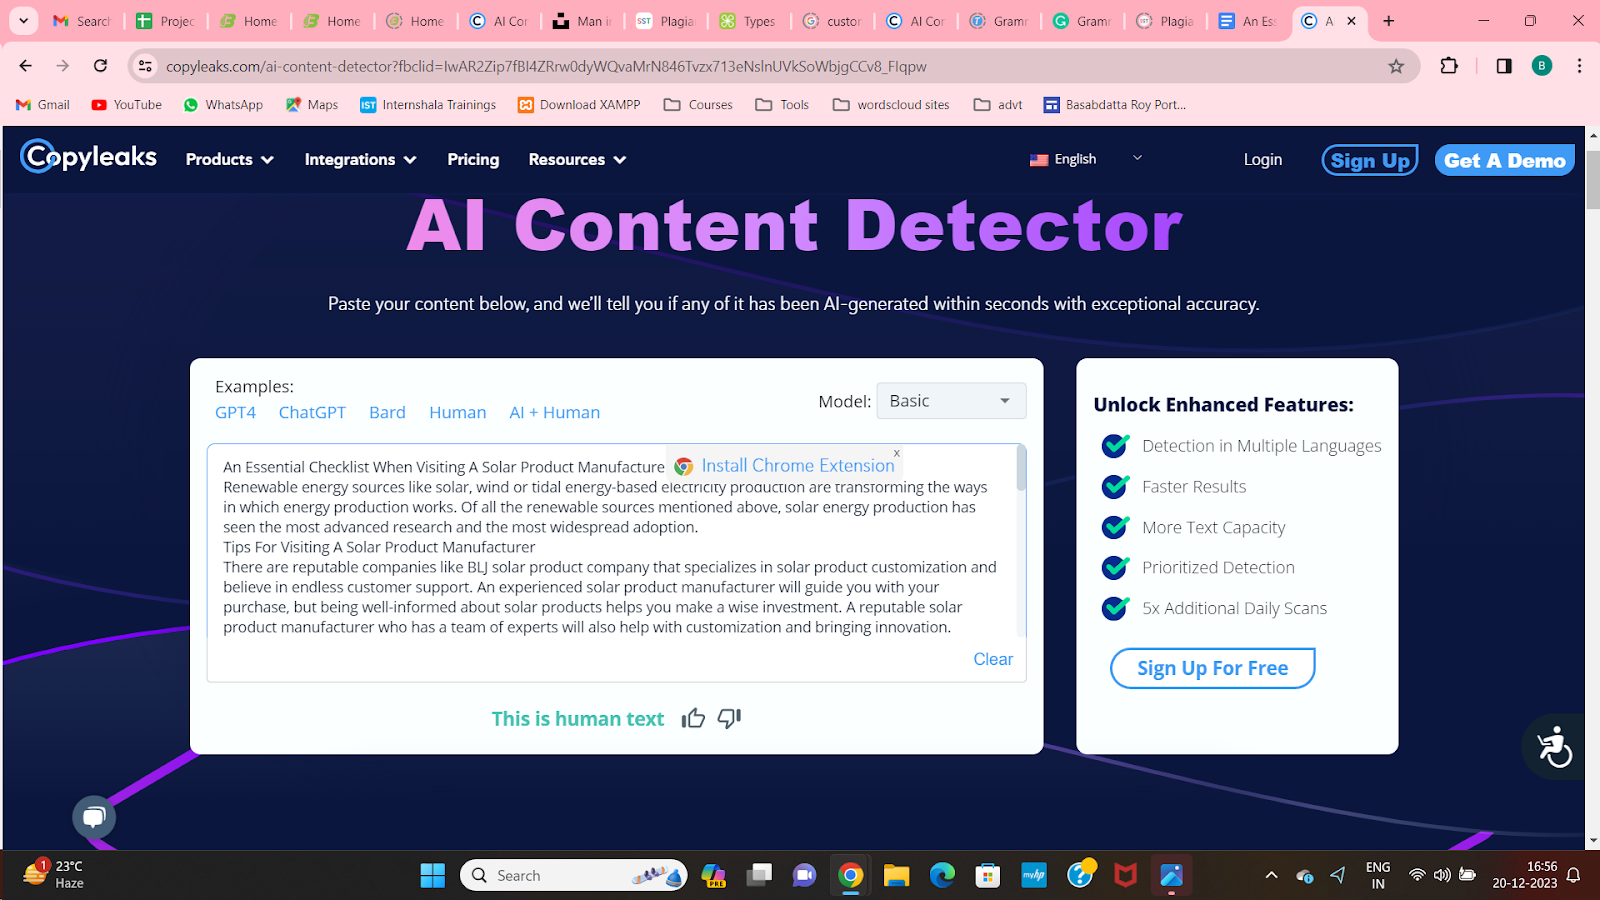Switch to the Man in browser tab
The height and width of the screenshot is (900, 1600).
coord(584,21)
